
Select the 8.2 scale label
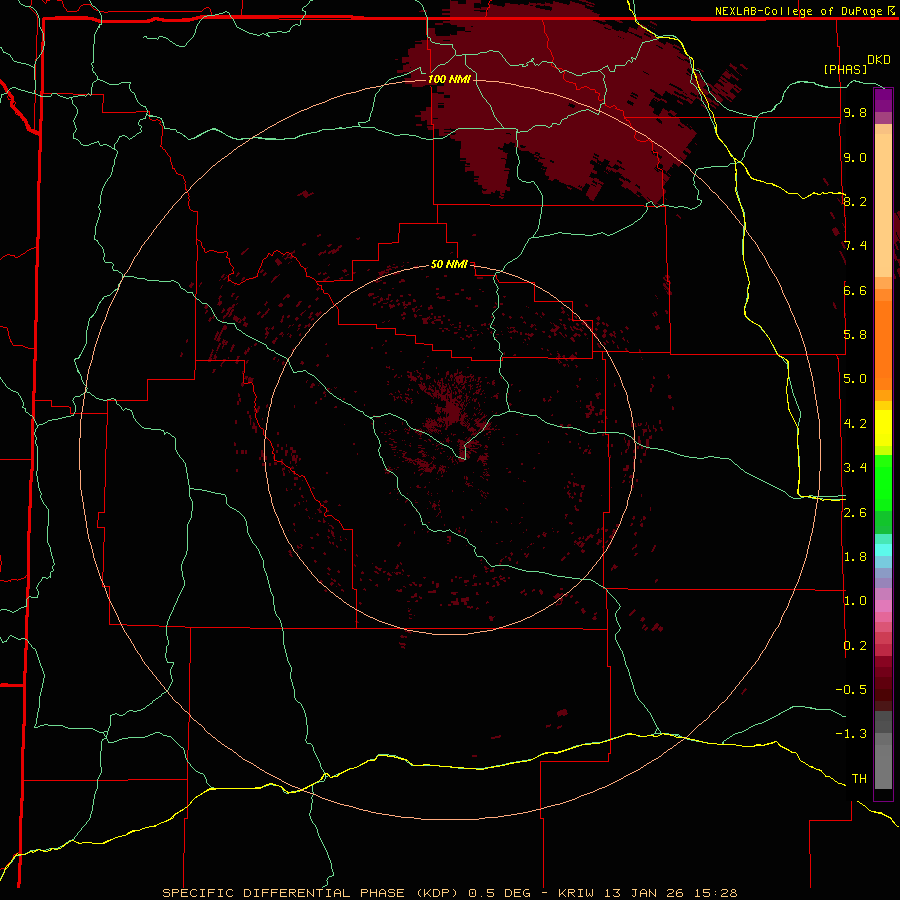855,201
